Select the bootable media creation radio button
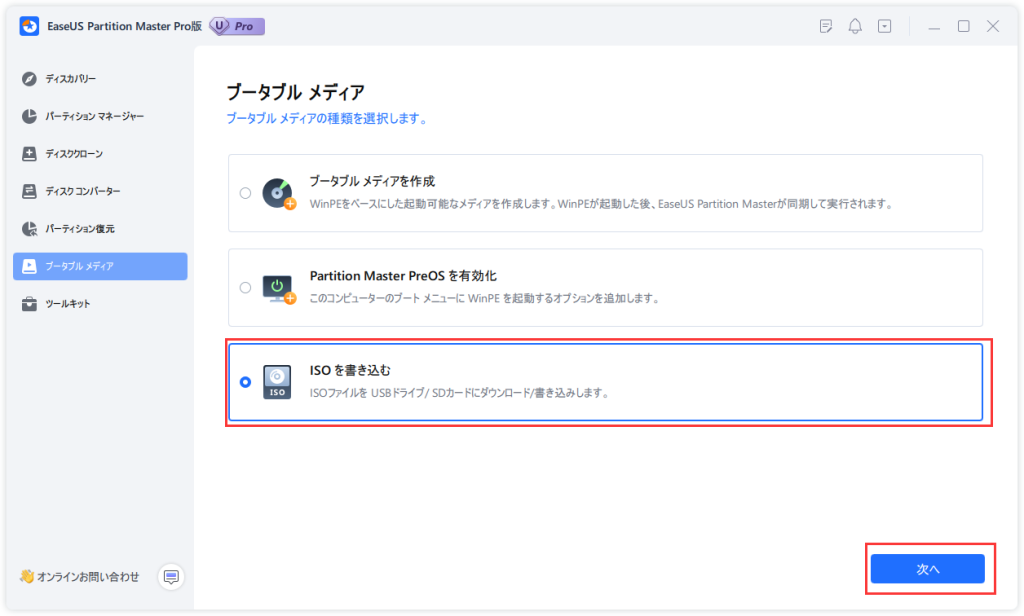This screenshot has height=616, width=1024. coord(245,193)
